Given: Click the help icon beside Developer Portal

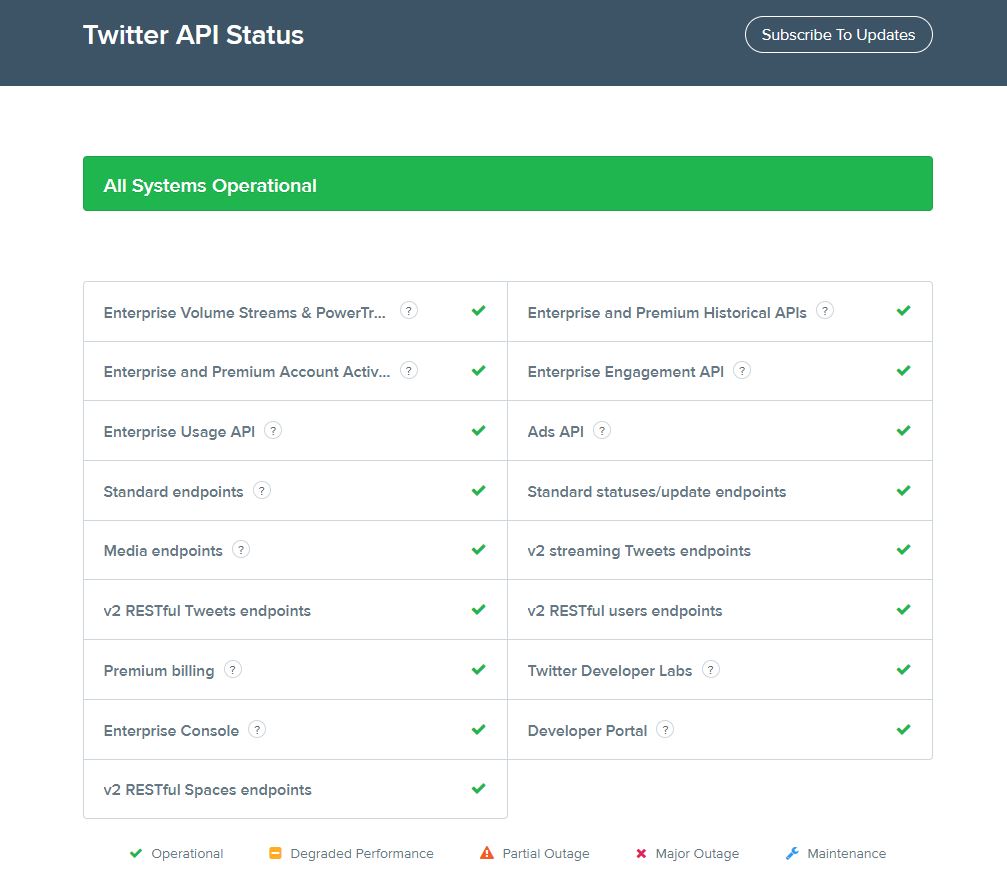Looking at the screenshot, I should click(x=665, y=730).
